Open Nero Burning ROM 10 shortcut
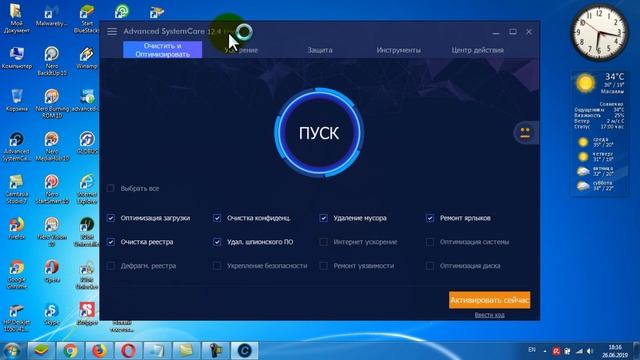 (x=52, y=103)
